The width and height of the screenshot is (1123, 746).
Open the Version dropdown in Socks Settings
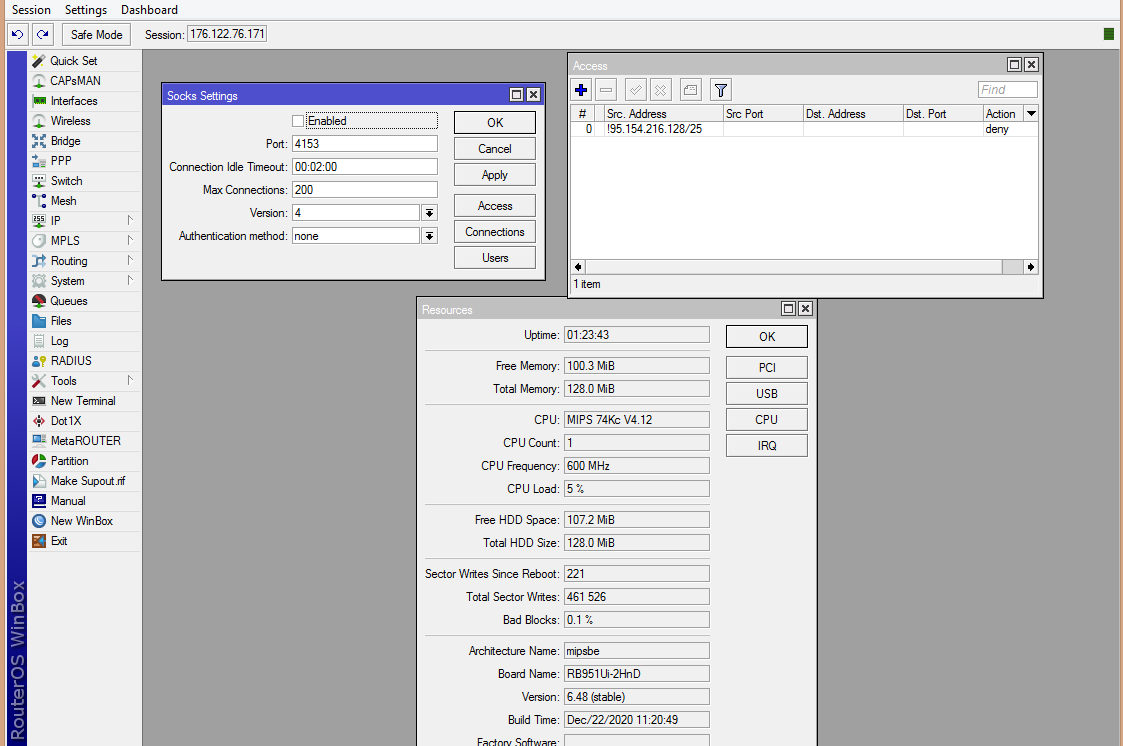pos(429,213)
